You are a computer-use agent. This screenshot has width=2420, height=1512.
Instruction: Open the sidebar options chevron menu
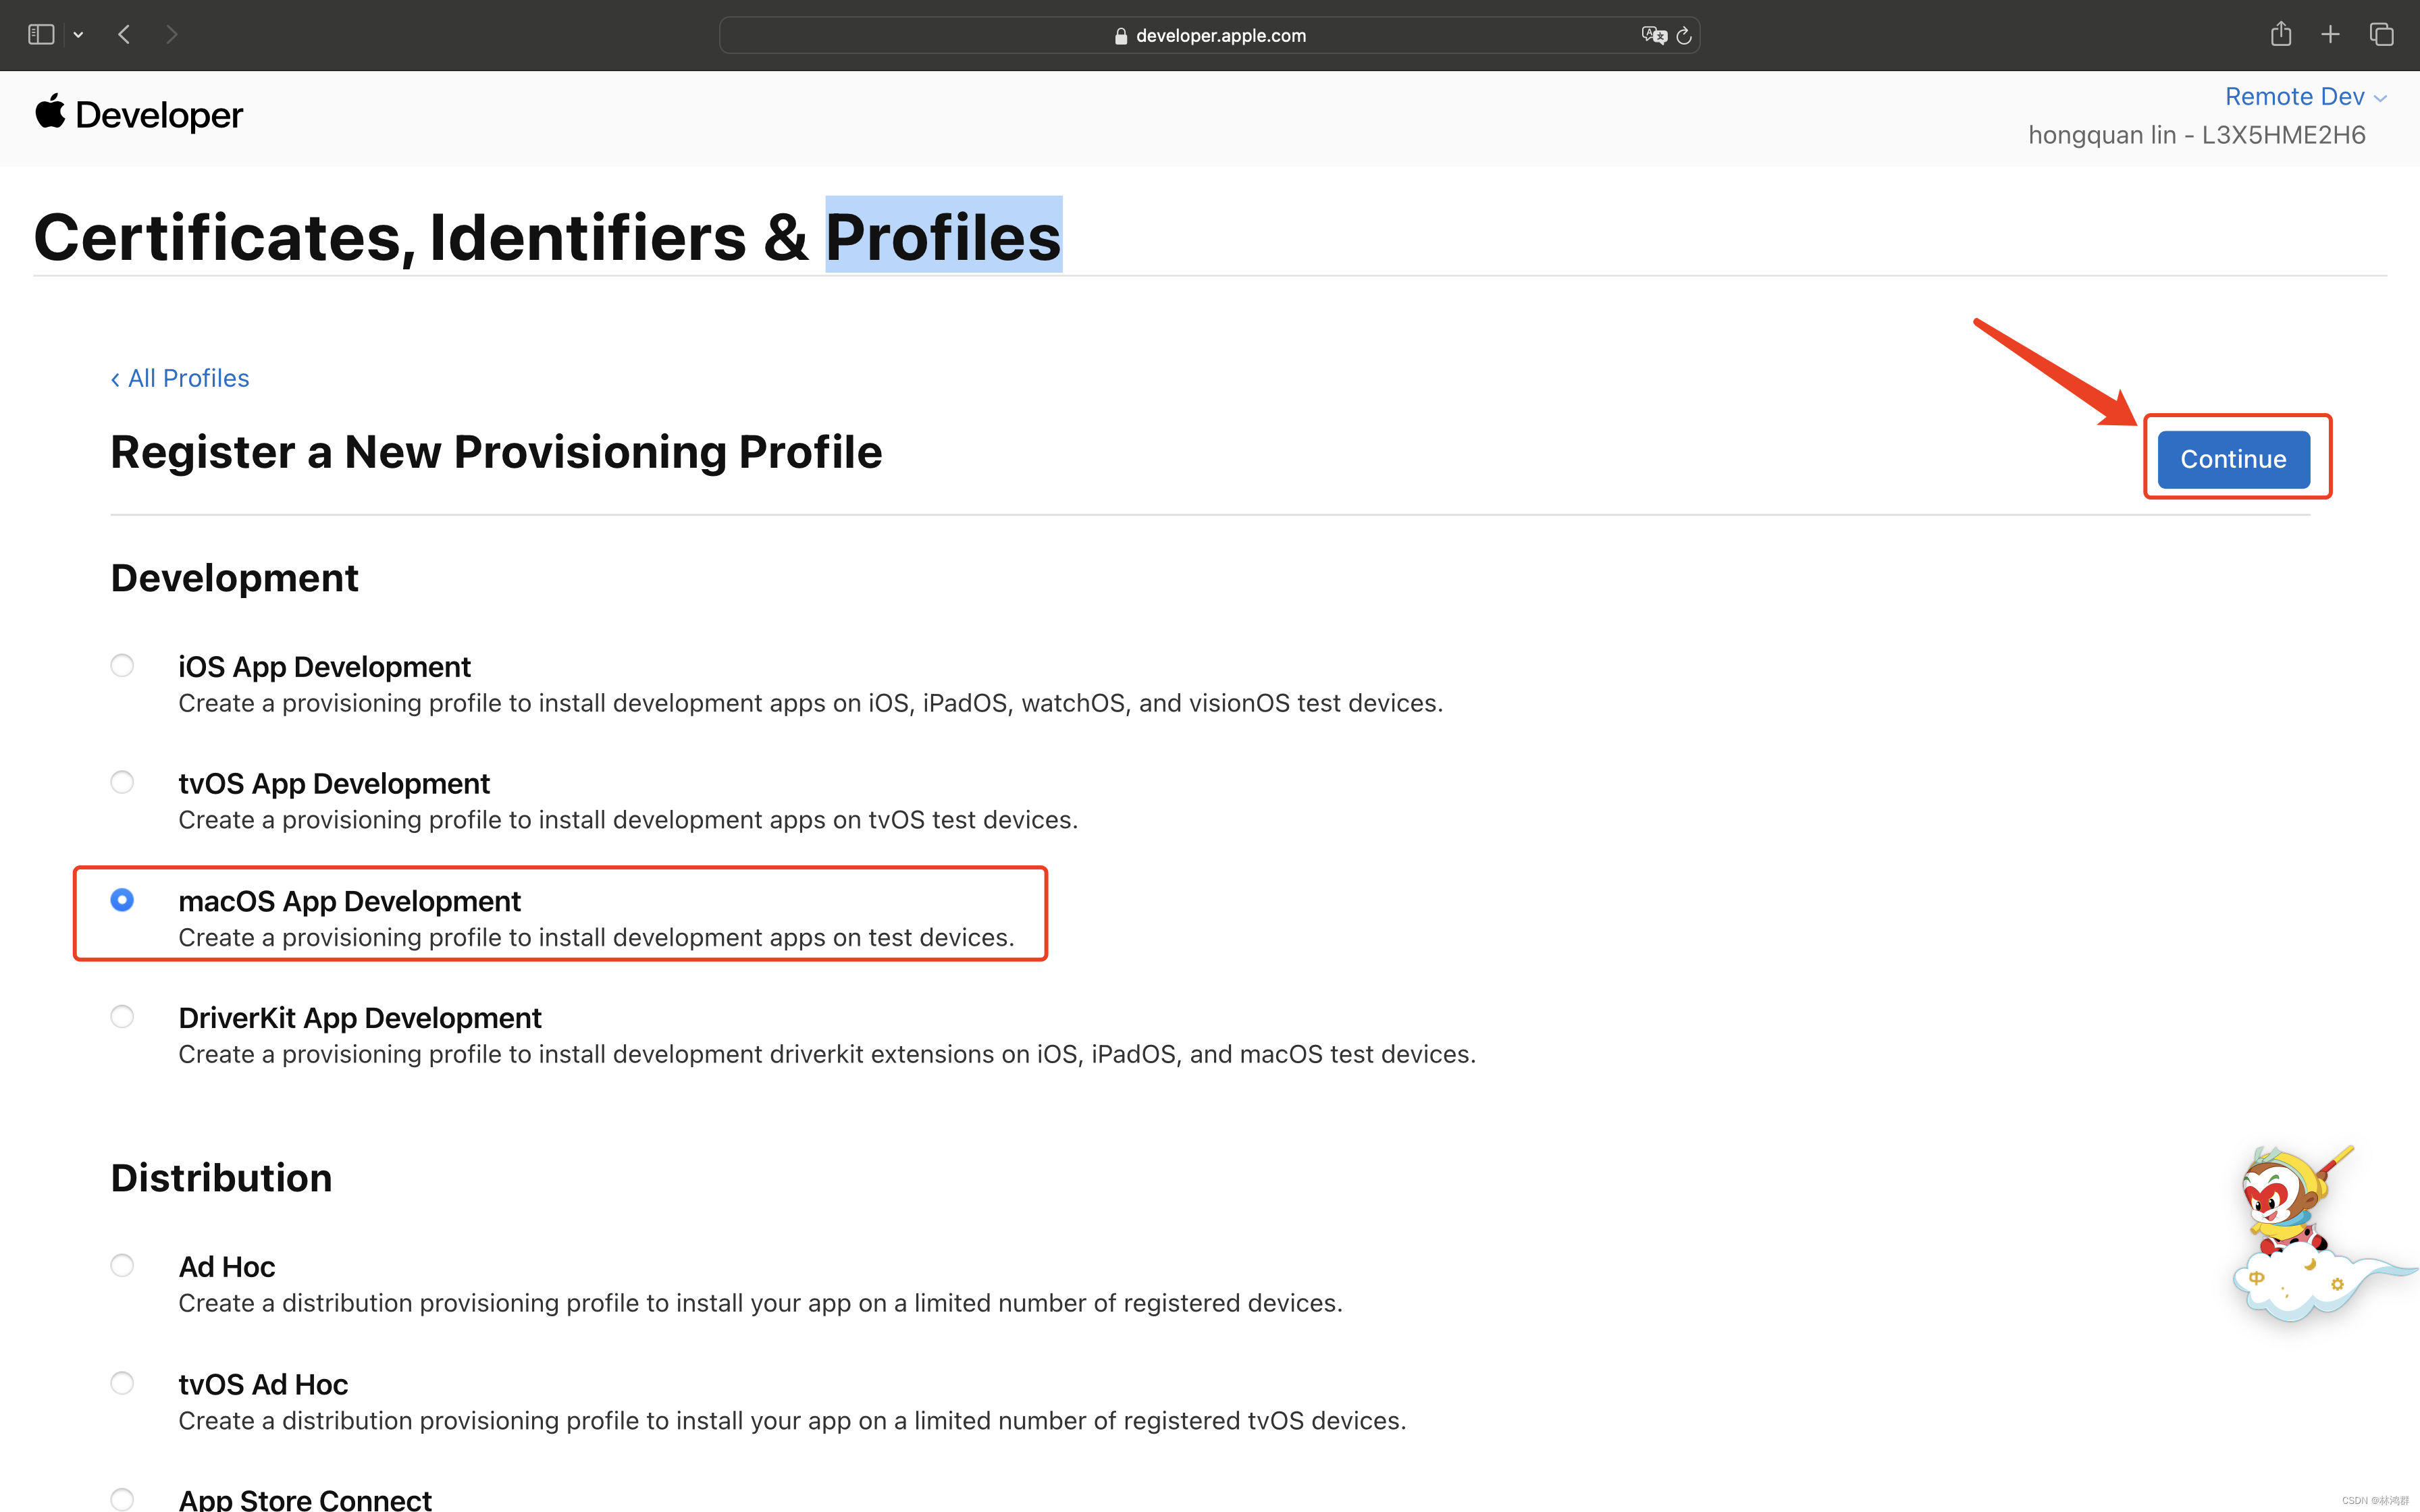(x=78, y=35)
